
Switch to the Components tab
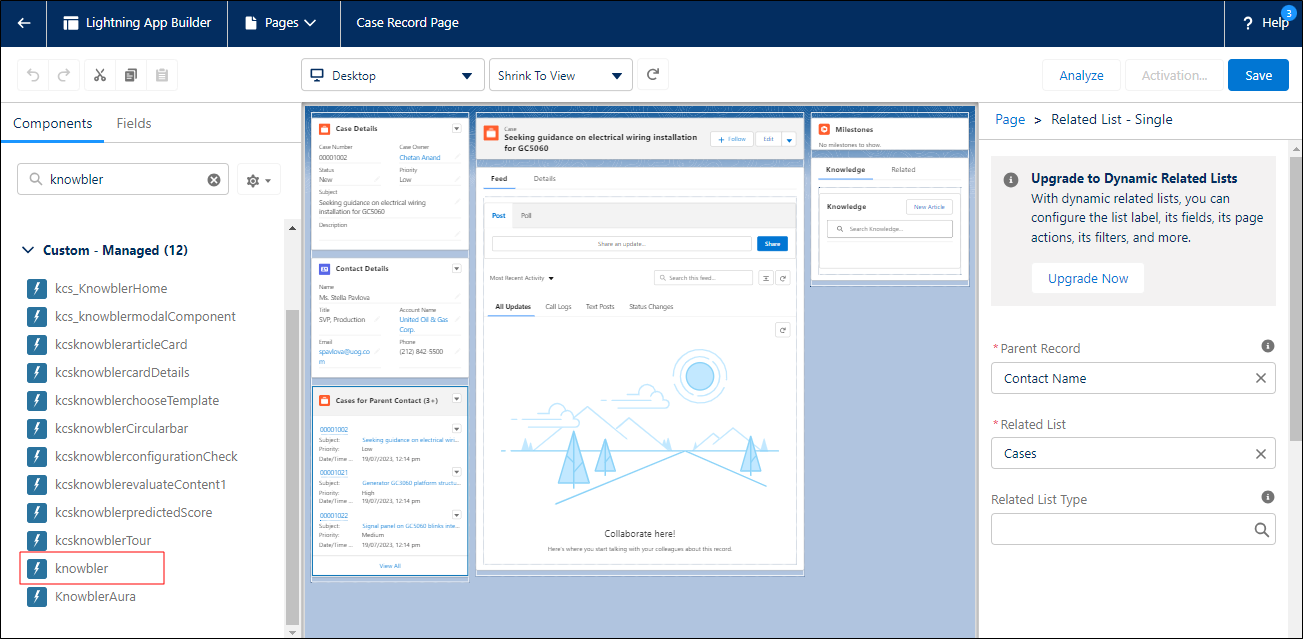(52, 123)
